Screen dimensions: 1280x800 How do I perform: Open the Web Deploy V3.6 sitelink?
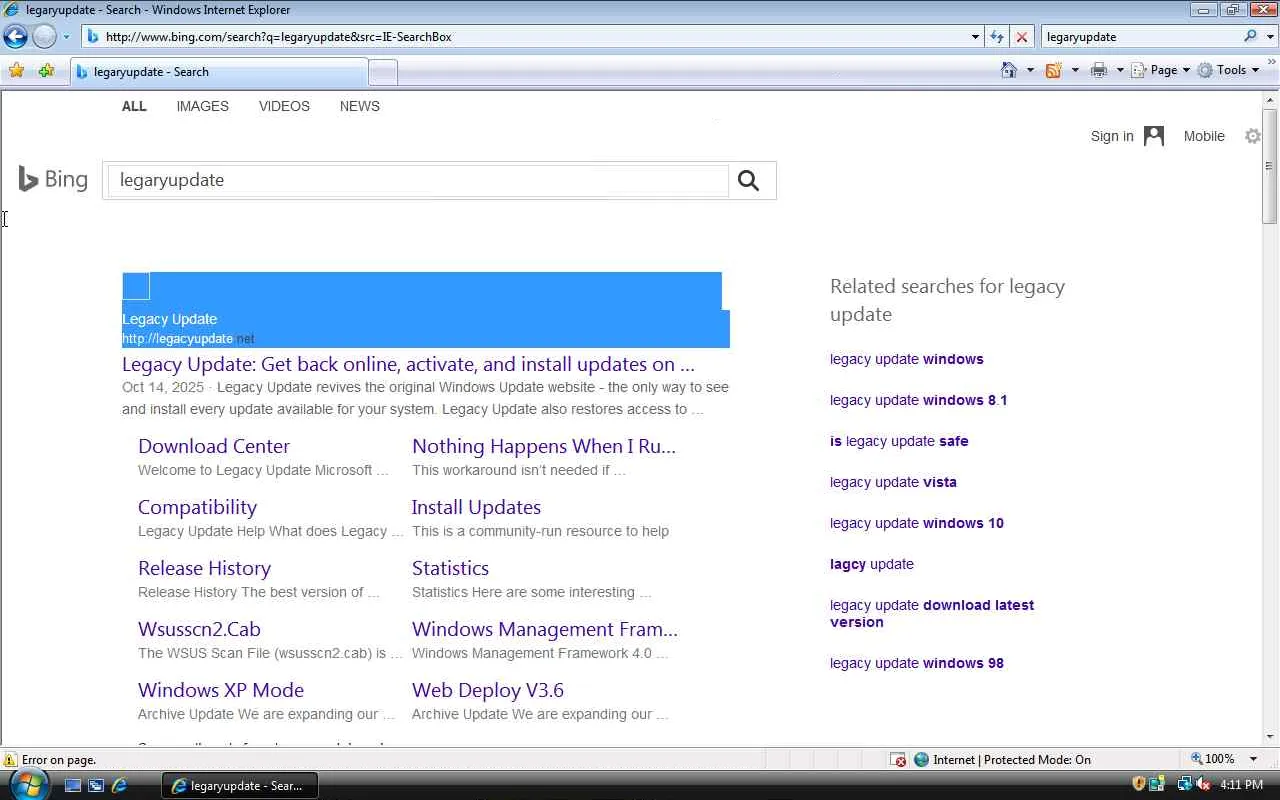(x=488, y=690)
